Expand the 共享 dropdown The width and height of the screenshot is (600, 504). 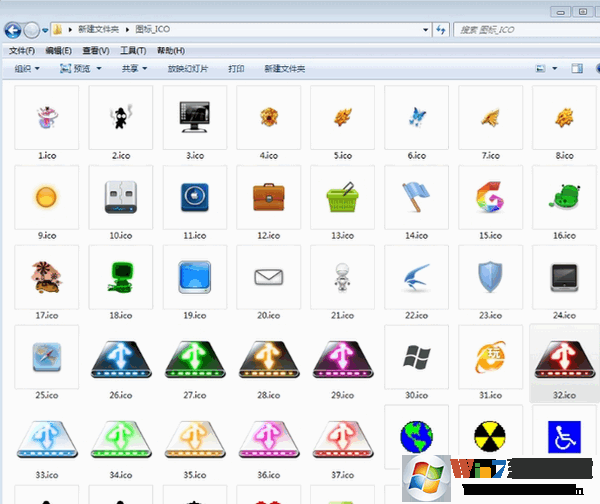(x=133, y=69)
